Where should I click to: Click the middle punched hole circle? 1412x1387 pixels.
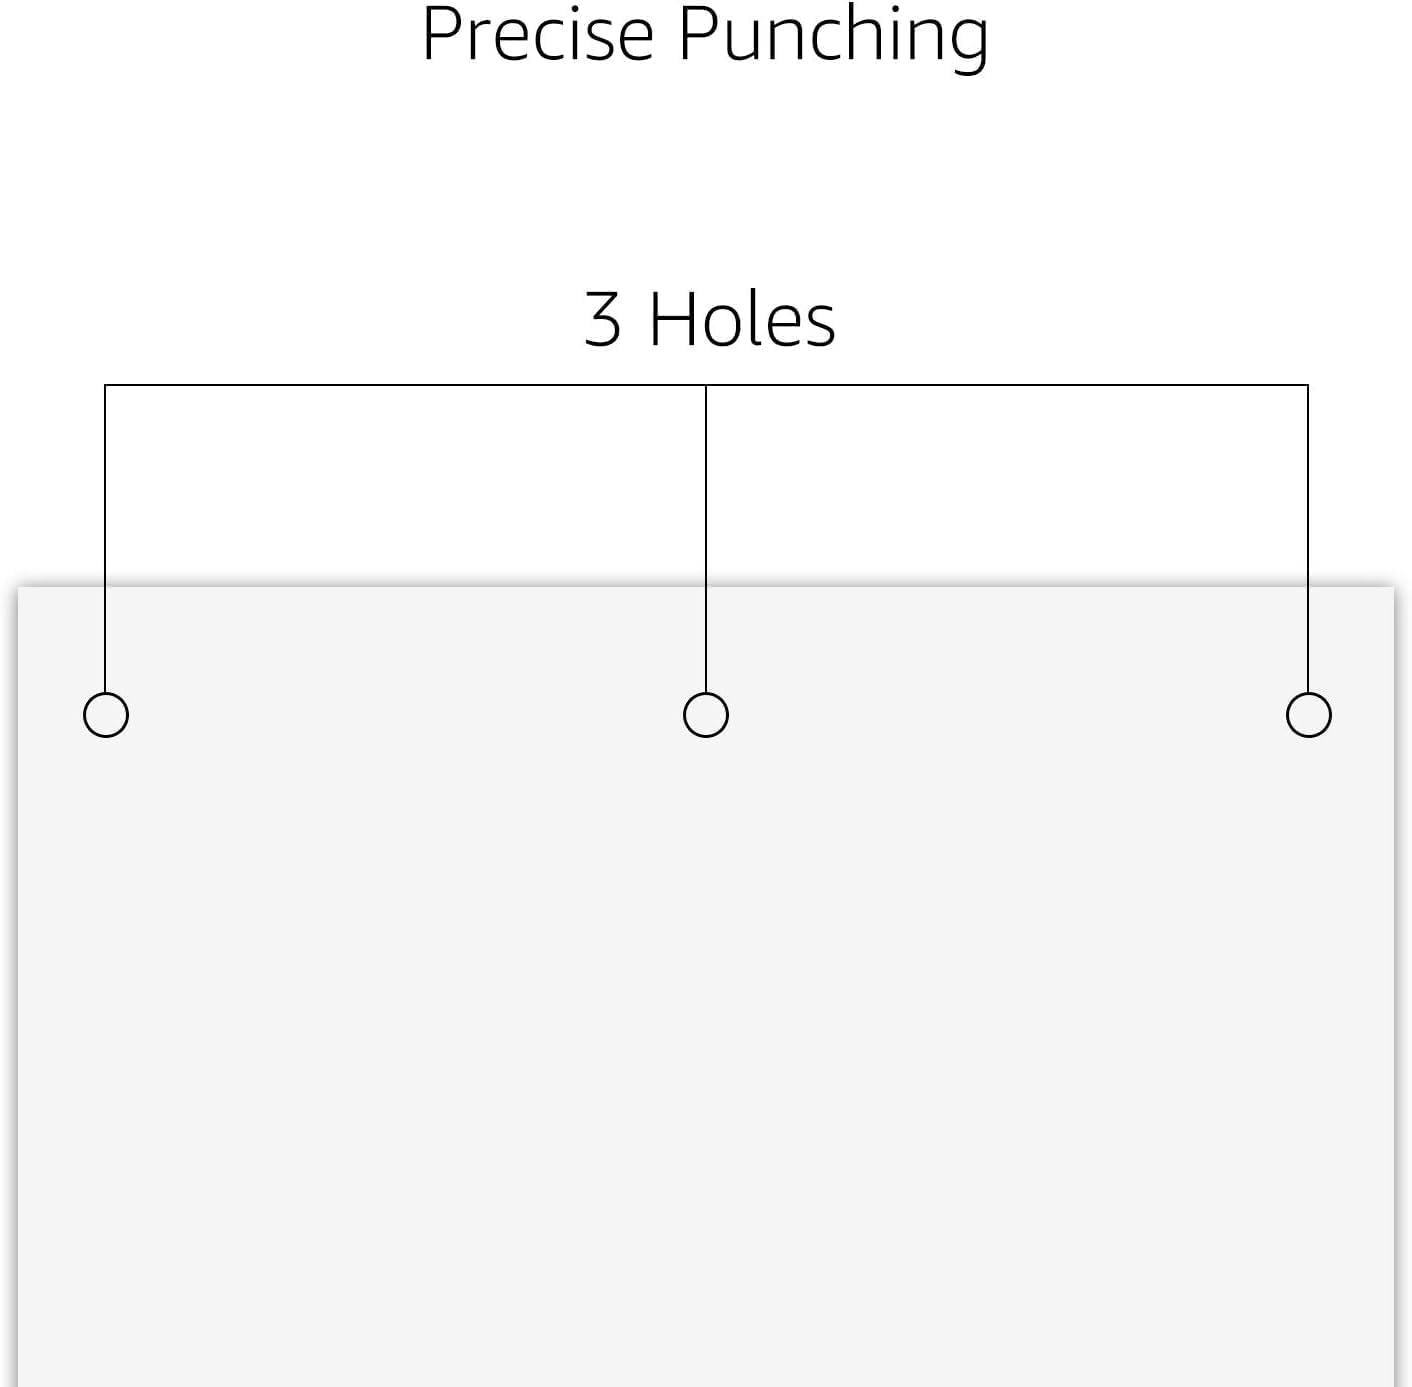click(706, 715)
